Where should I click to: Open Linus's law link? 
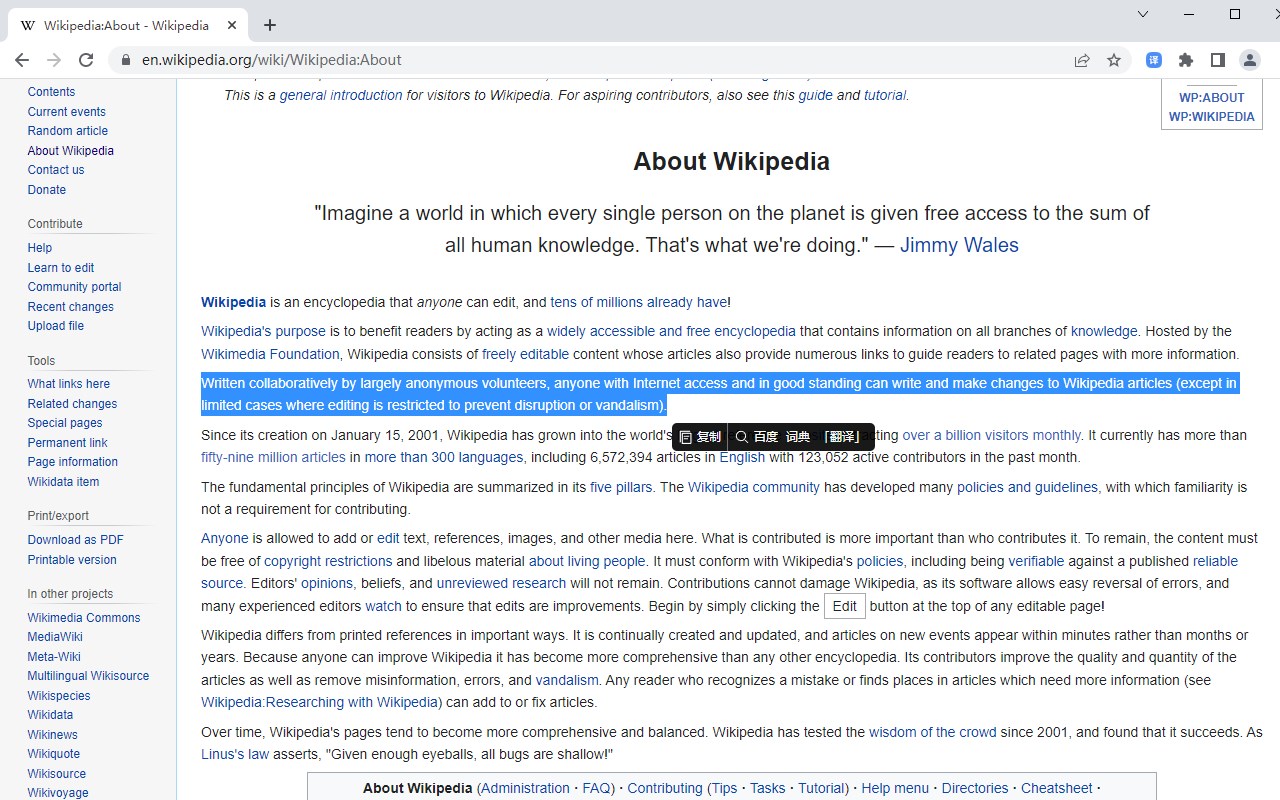tap(235, 754)
